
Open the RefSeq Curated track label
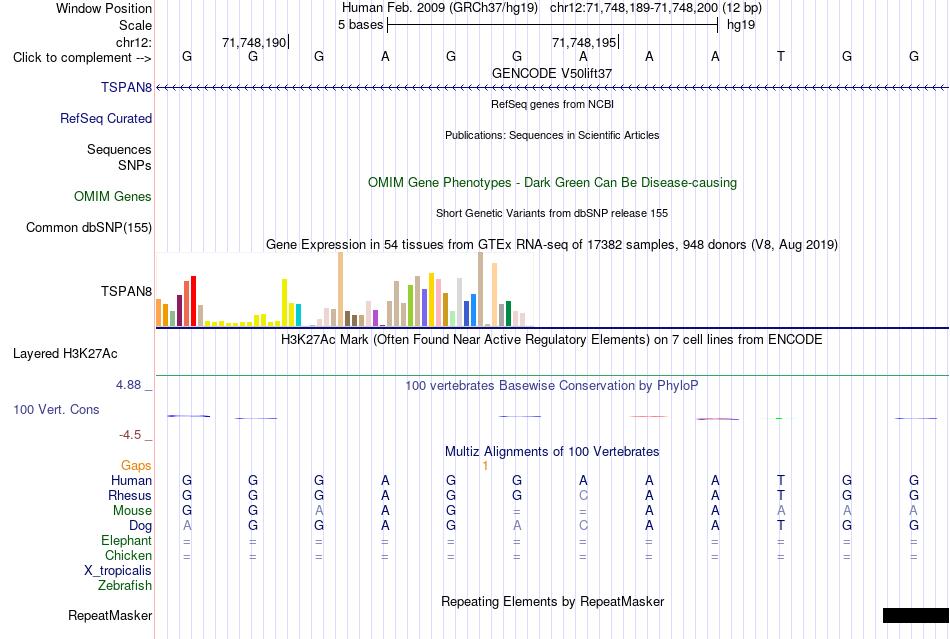[105, 118]
